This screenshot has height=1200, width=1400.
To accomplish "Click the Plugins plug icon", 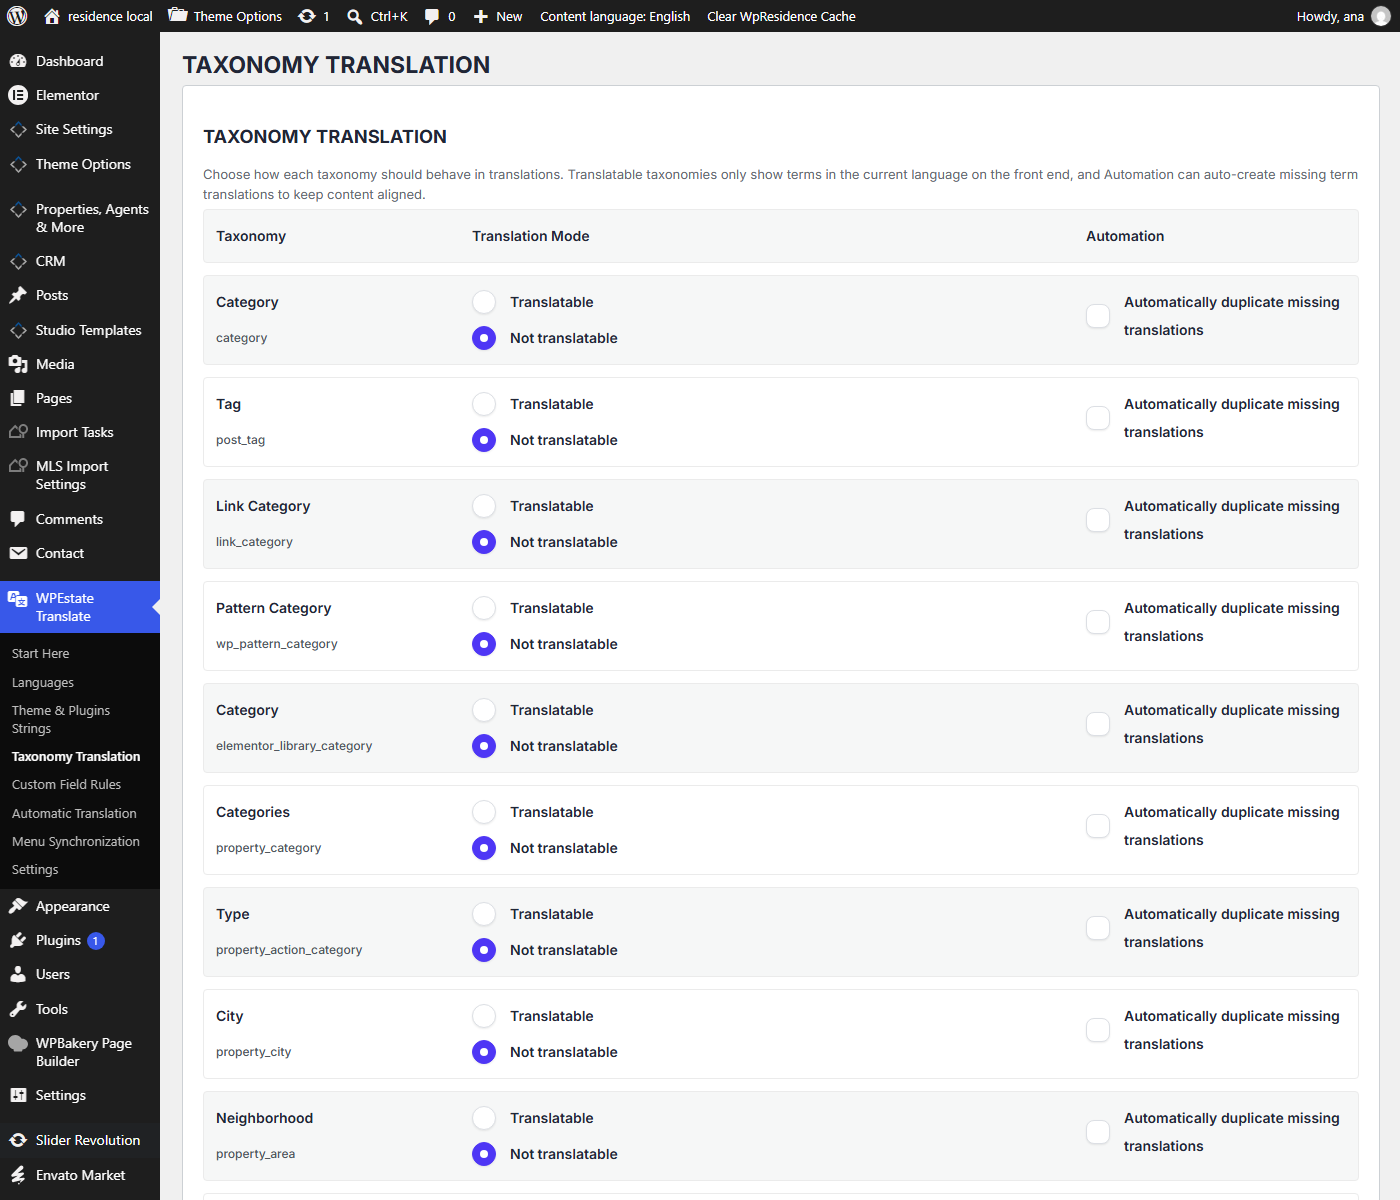I will click(18, 940).
